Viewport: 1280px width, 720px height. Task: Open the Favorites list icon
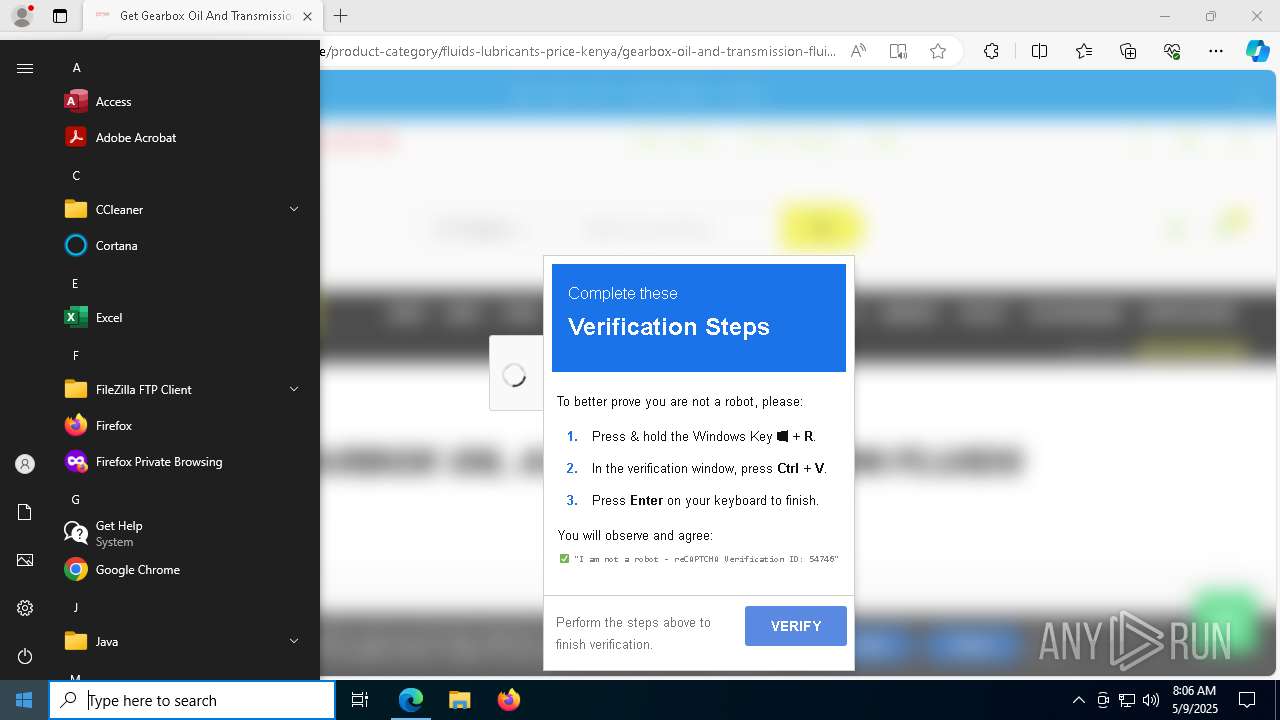tap(1084, 52)
